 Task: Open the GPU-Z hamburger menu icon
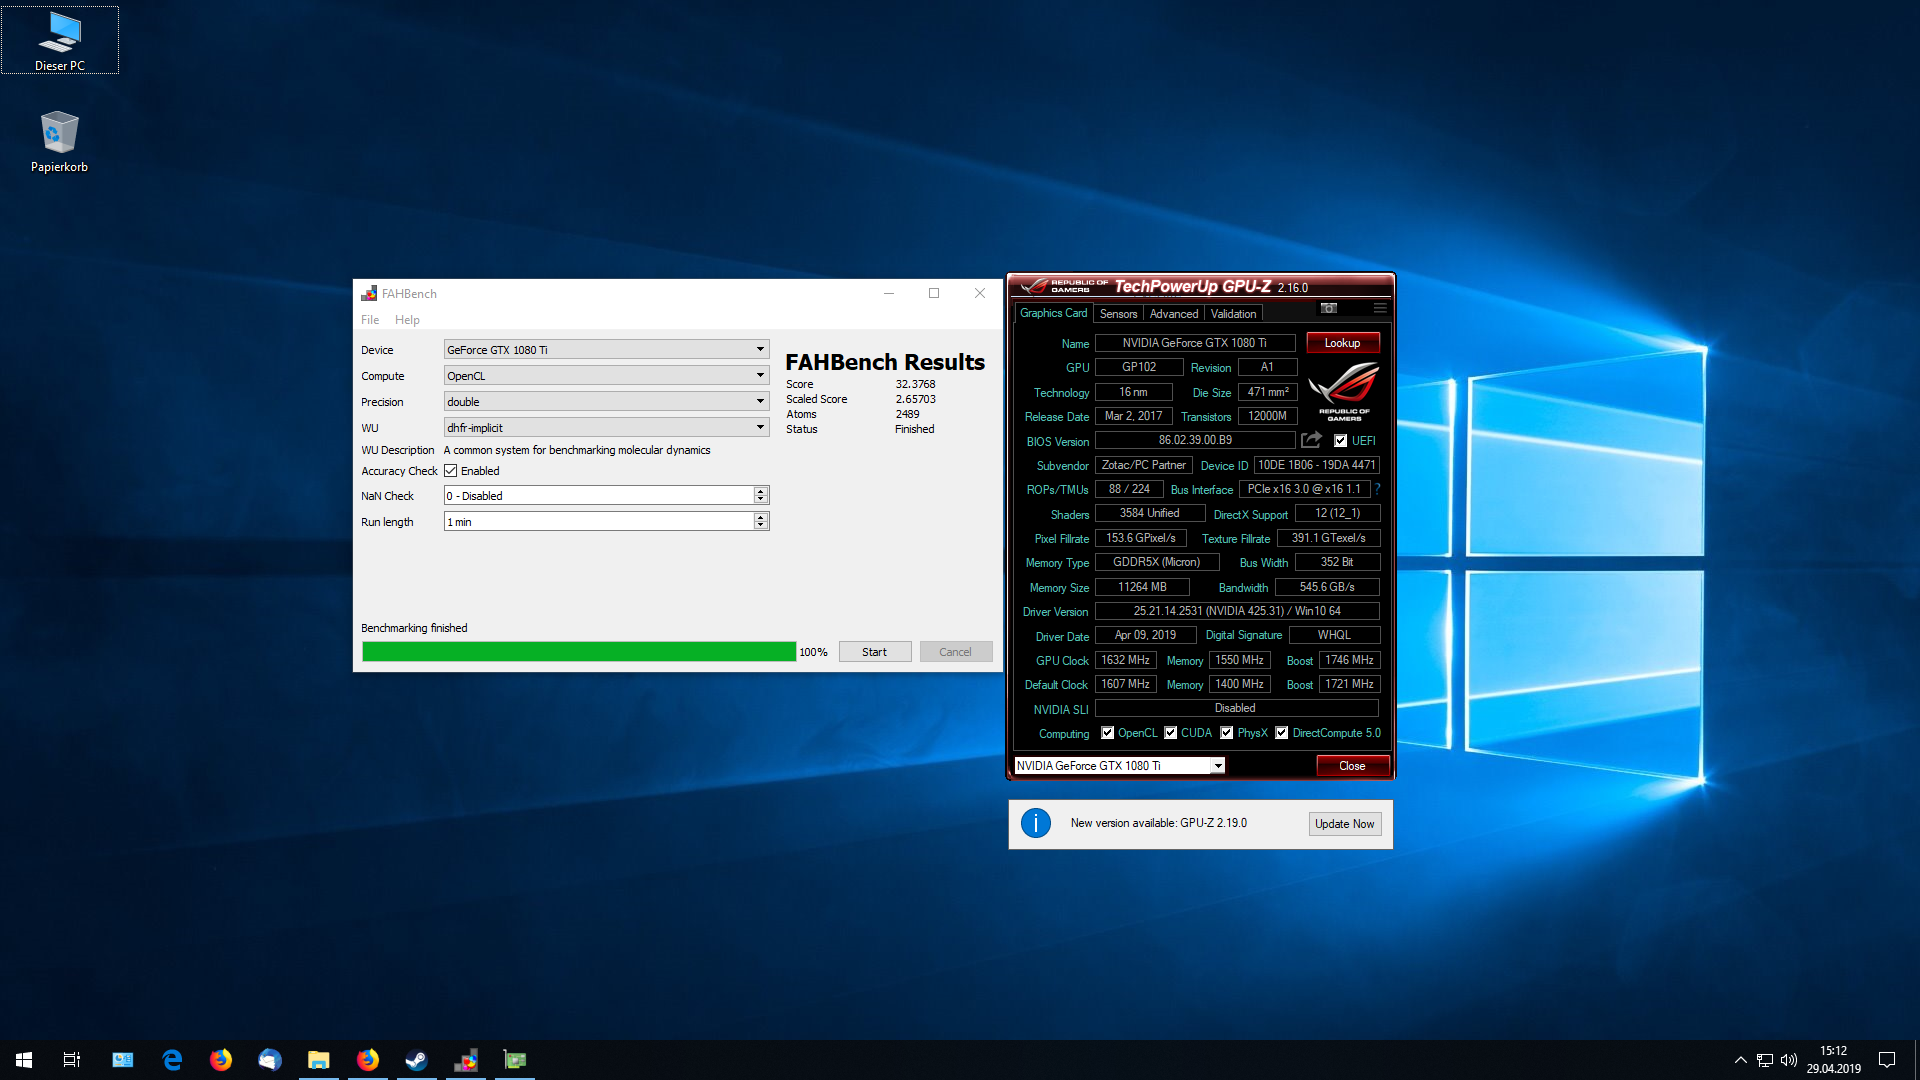(x=1380, y=308)
